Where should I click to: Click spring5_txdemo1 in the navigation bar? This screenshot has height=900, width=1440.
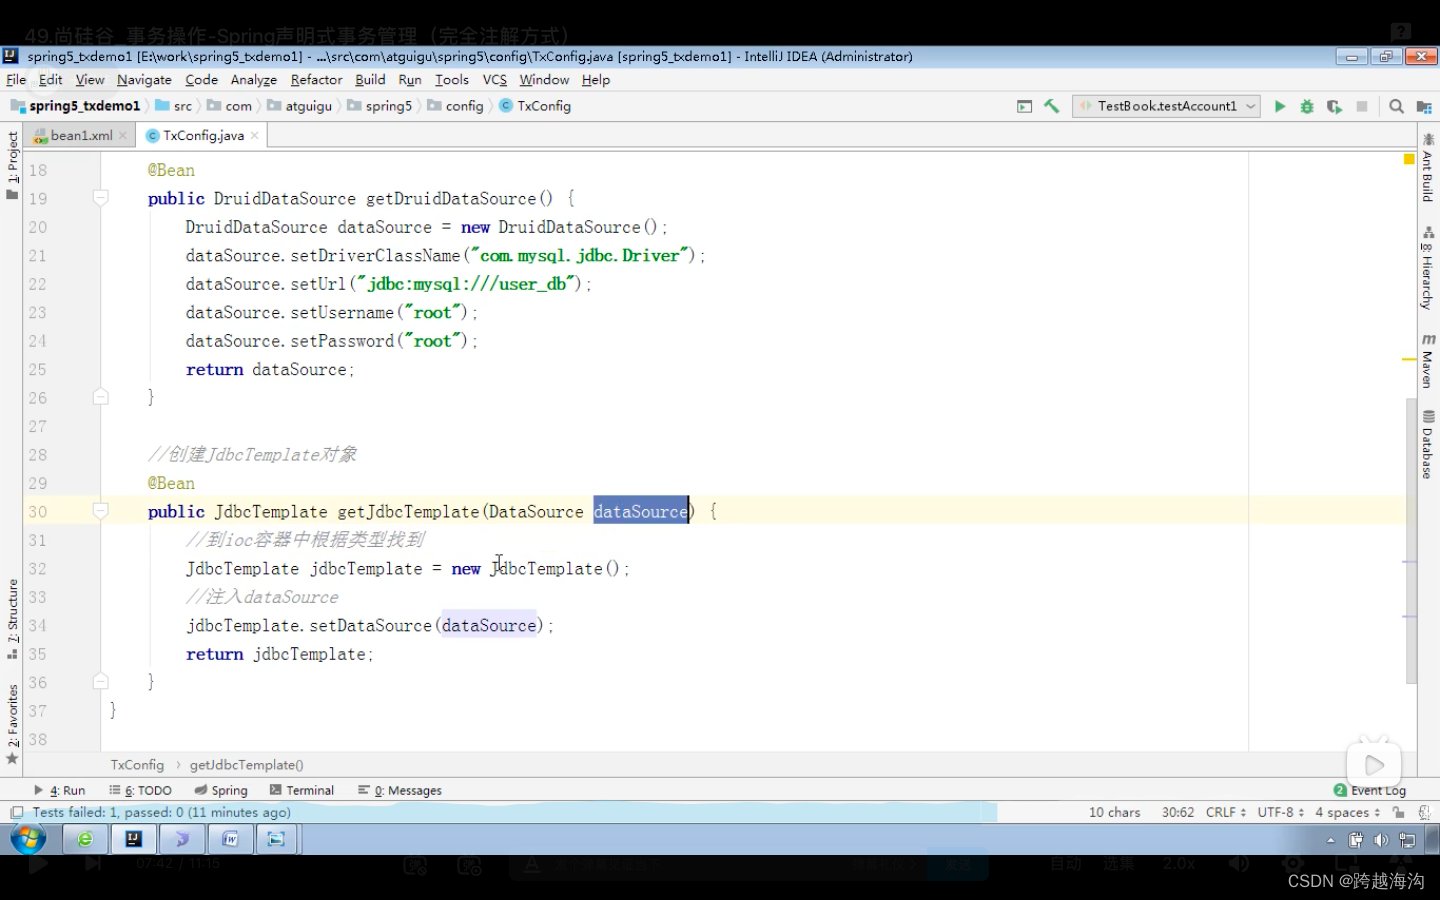point(76,106)
